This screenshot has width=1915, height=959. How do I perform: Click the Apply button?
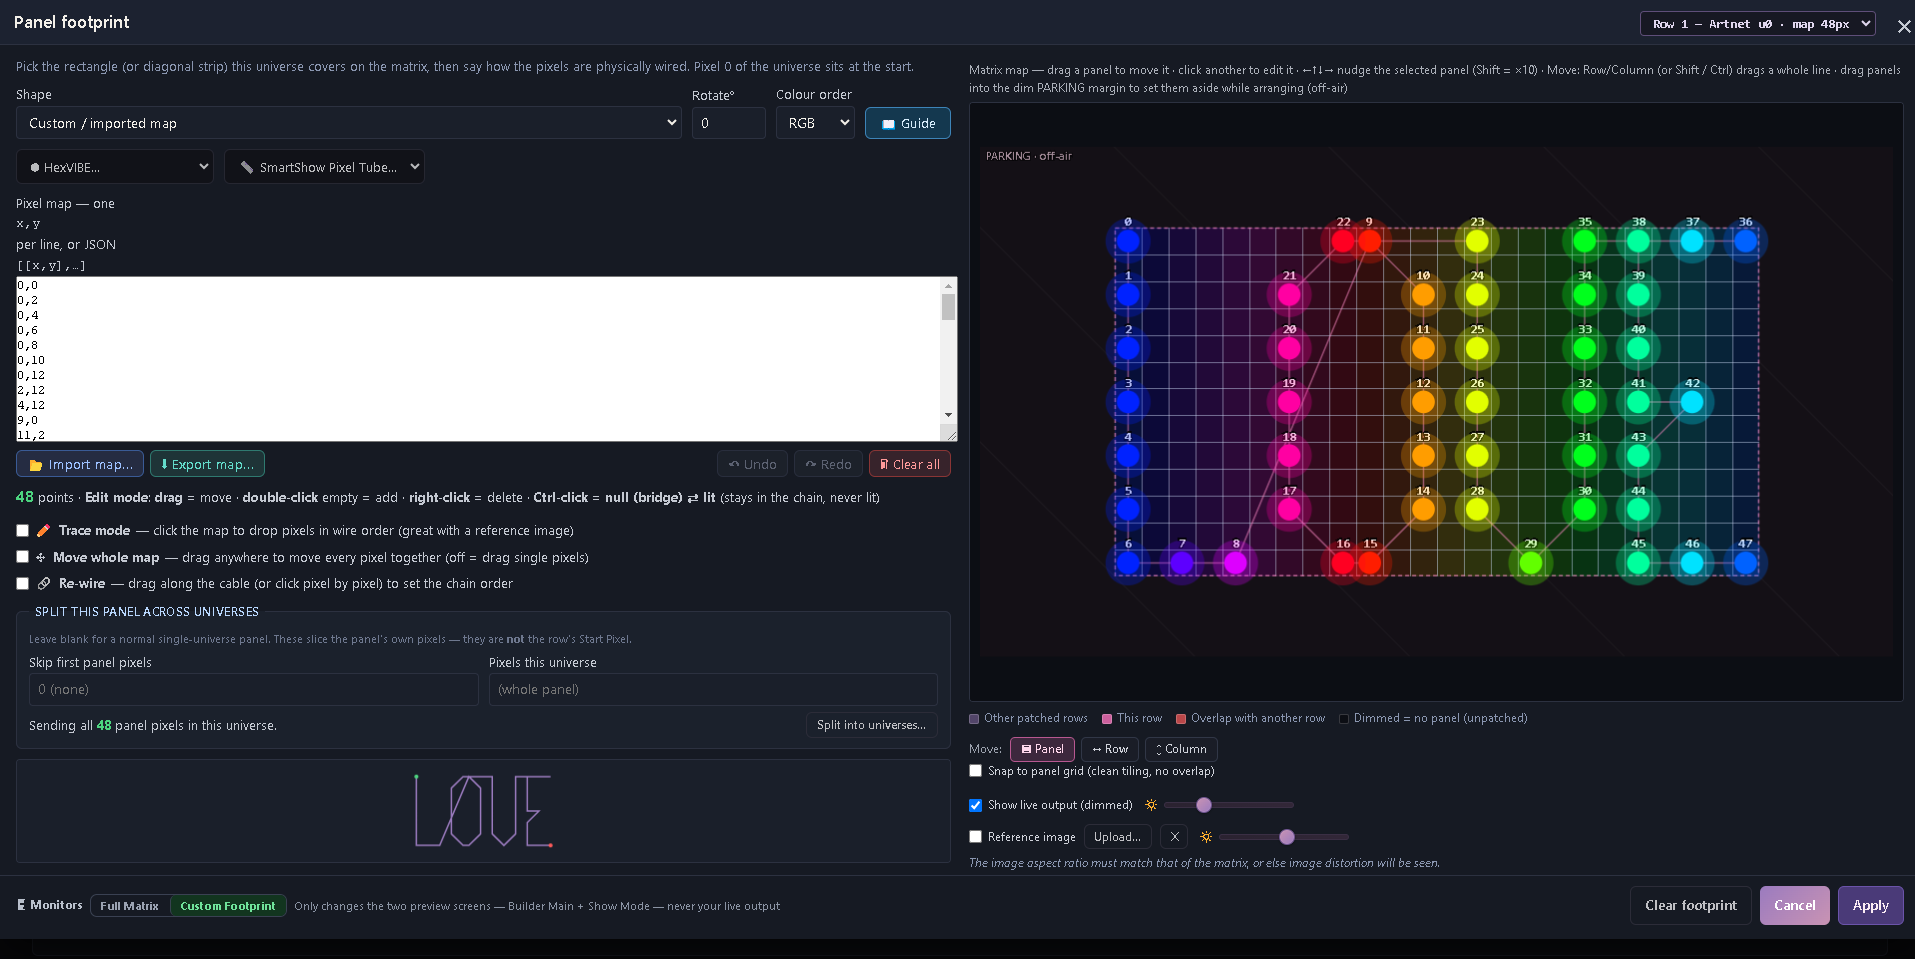pos(1870,905)
